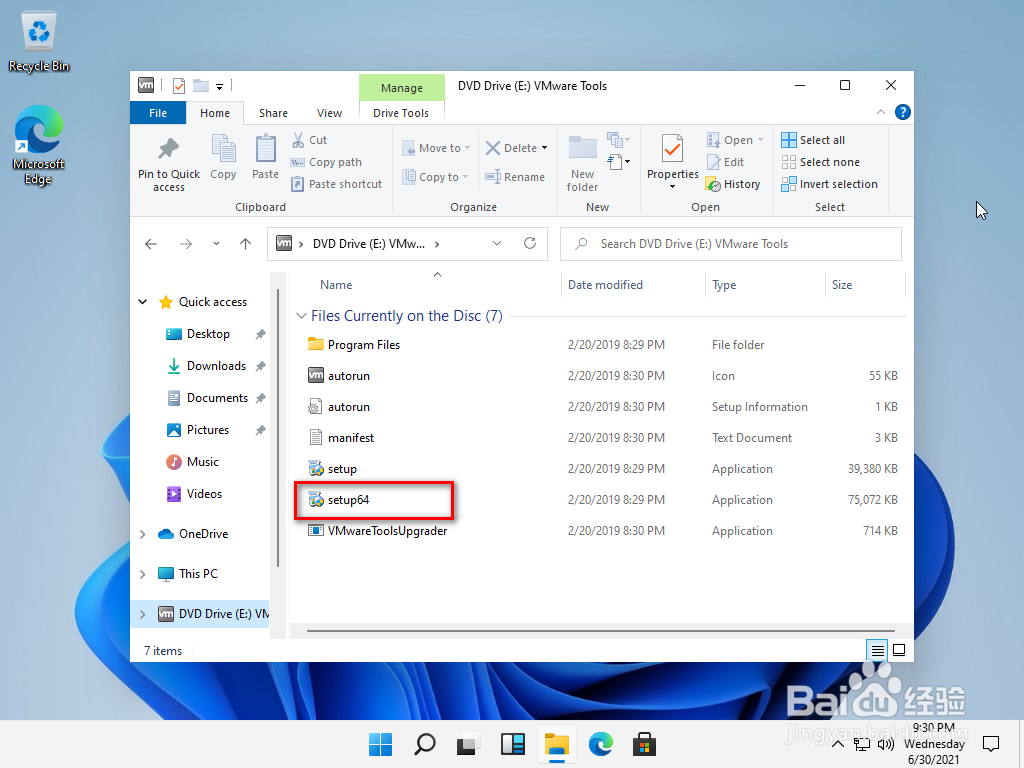The height and width of the screenshot is (768, 1024).
Task: Click the horizontal scrollbar in file list
Action: (600, 632)
